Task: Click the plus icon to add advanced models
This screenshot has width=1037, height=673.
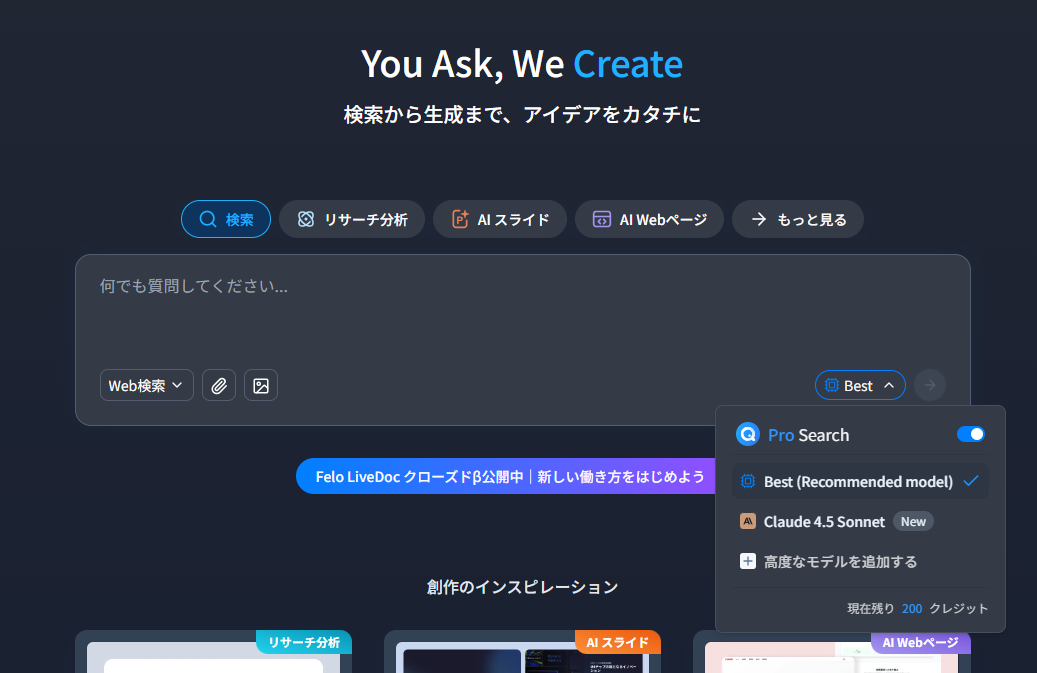Action: tap(748, 561)
